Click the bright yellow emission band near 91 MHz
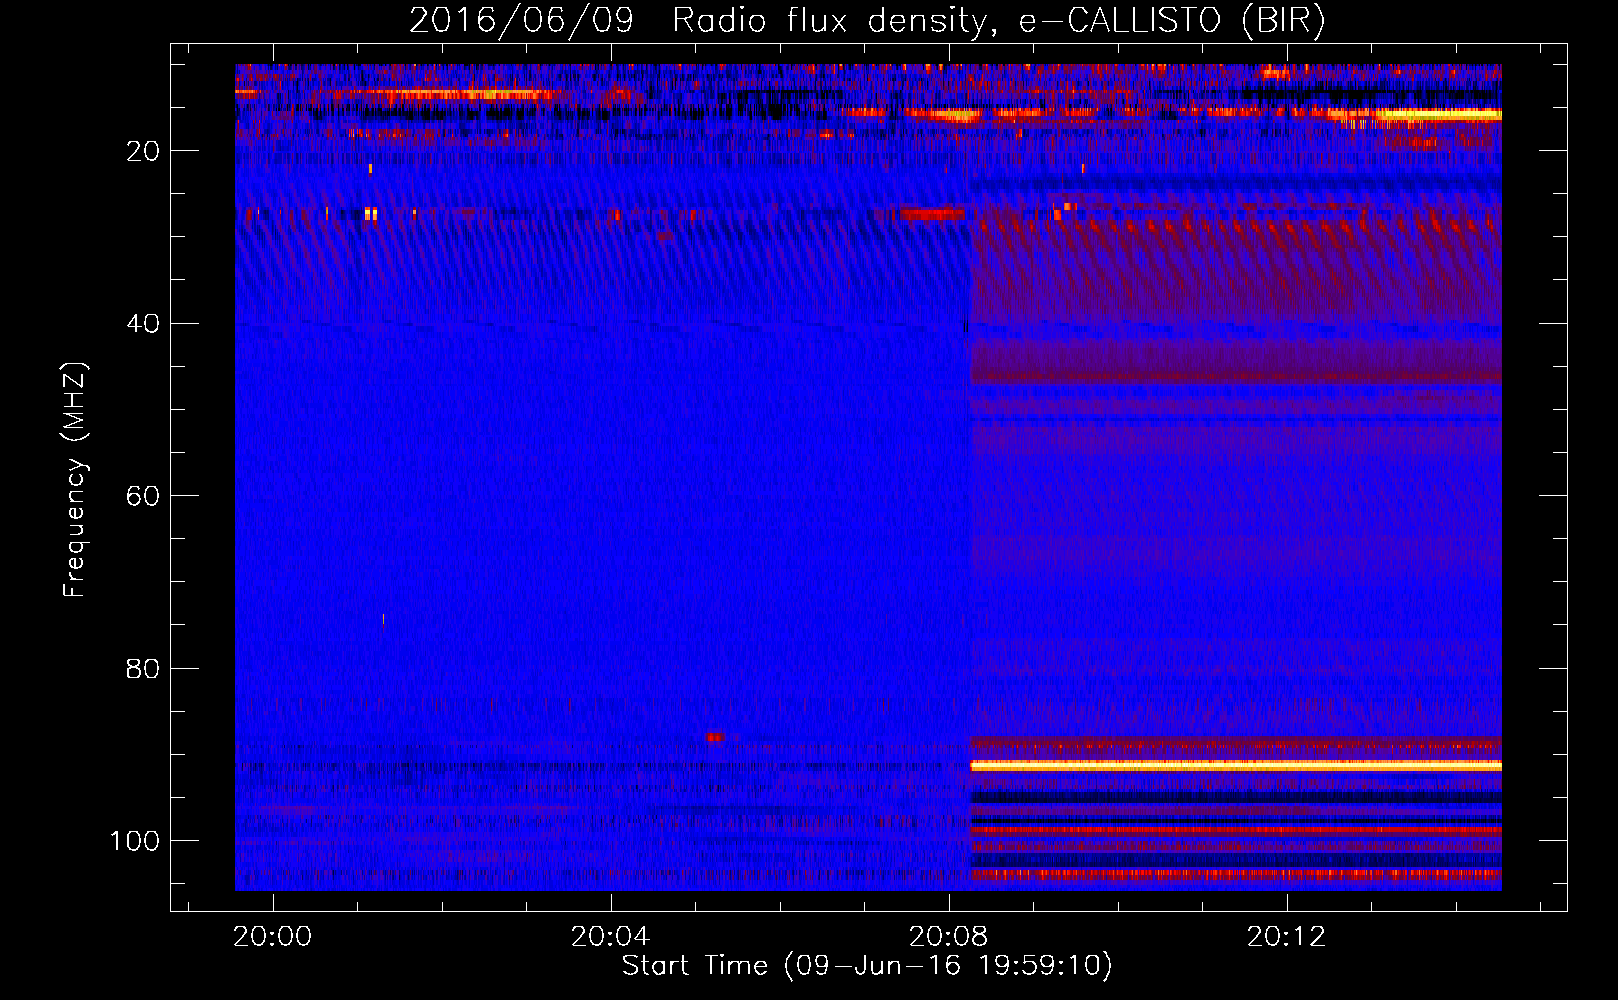Image resolution: width=1618 pixels, height=1000 pixels. 1236,766
